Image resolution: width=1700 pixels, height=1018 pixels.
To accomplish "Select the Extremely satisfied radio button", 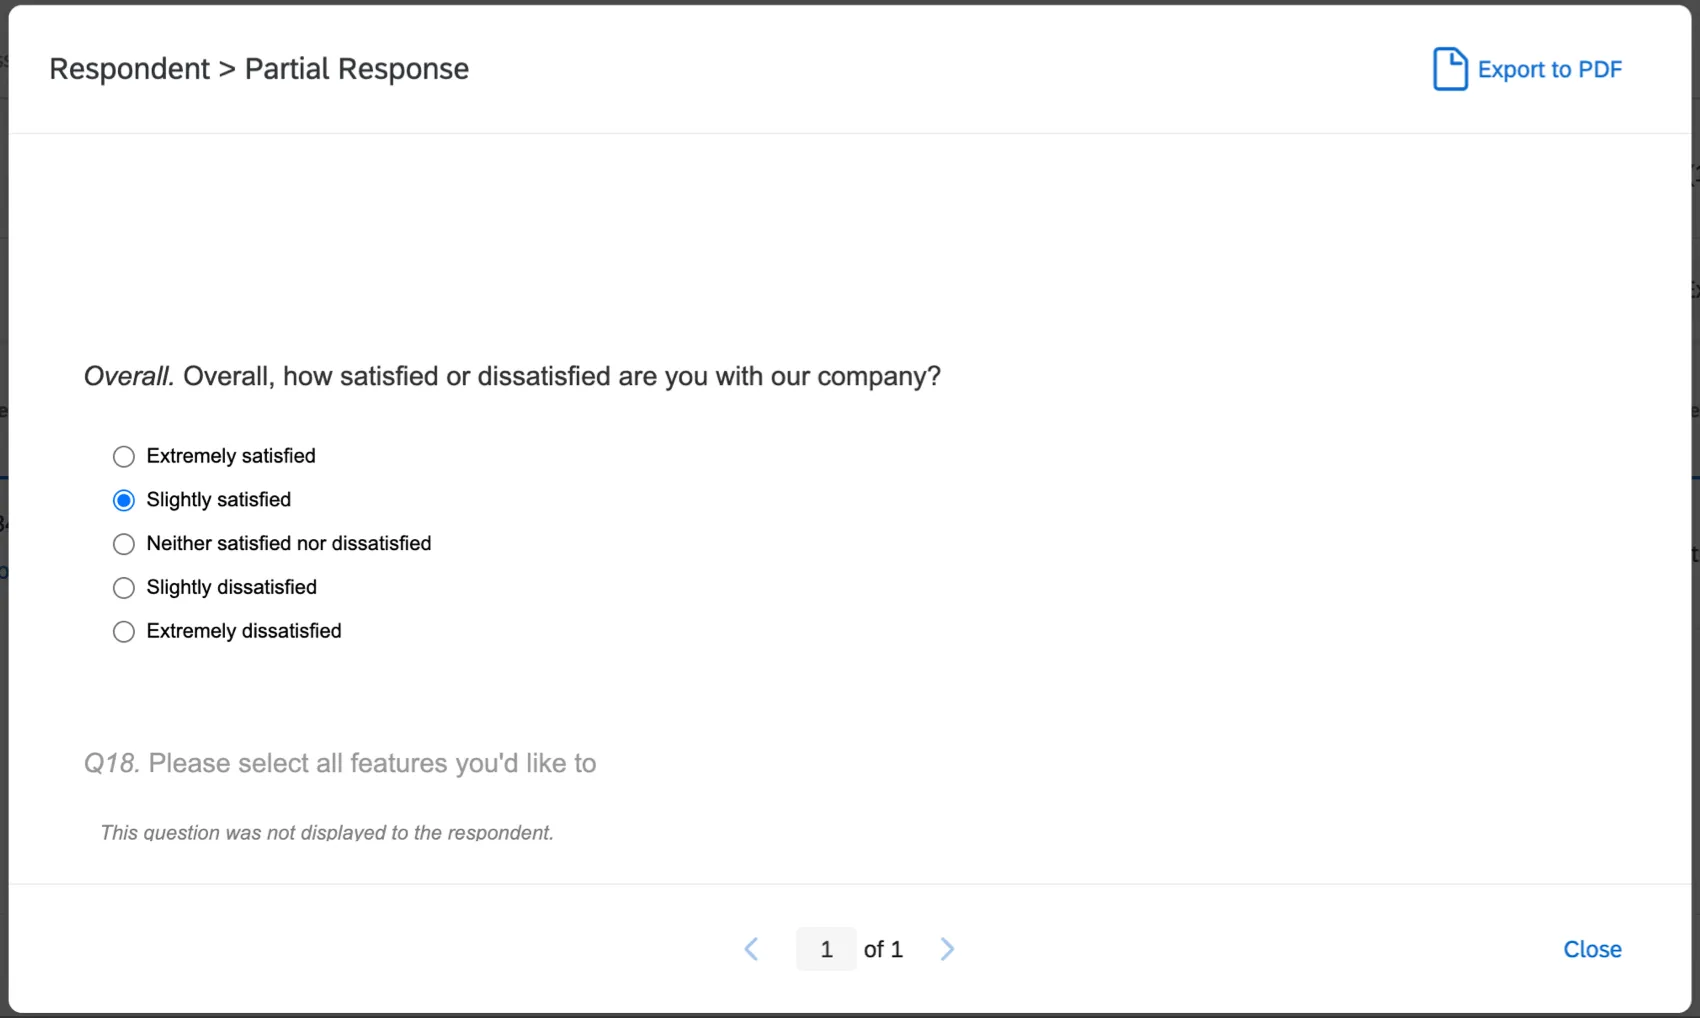I will (x=123, y=456).
